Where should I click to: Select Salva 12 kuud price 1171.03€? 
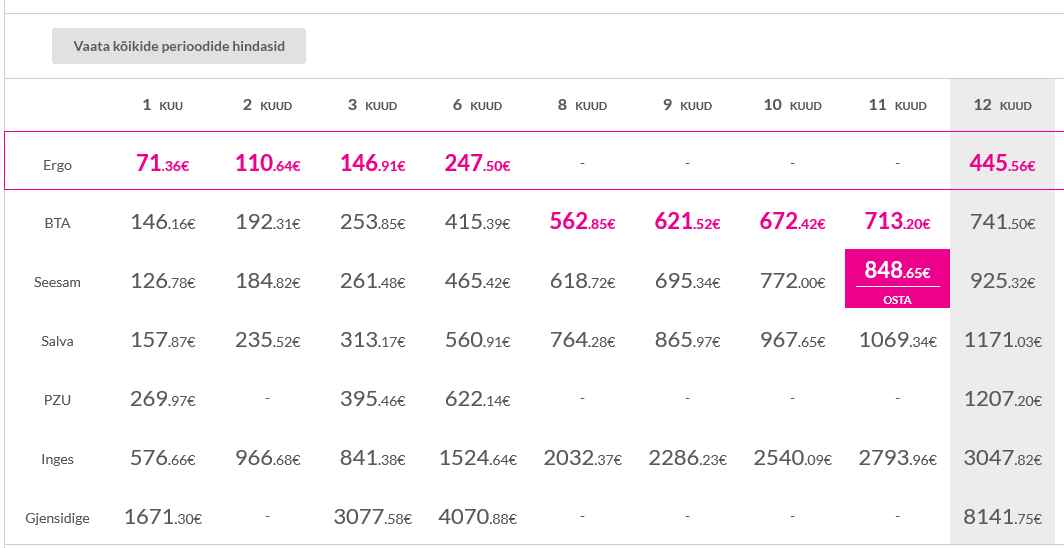[x=1002, y=340]
